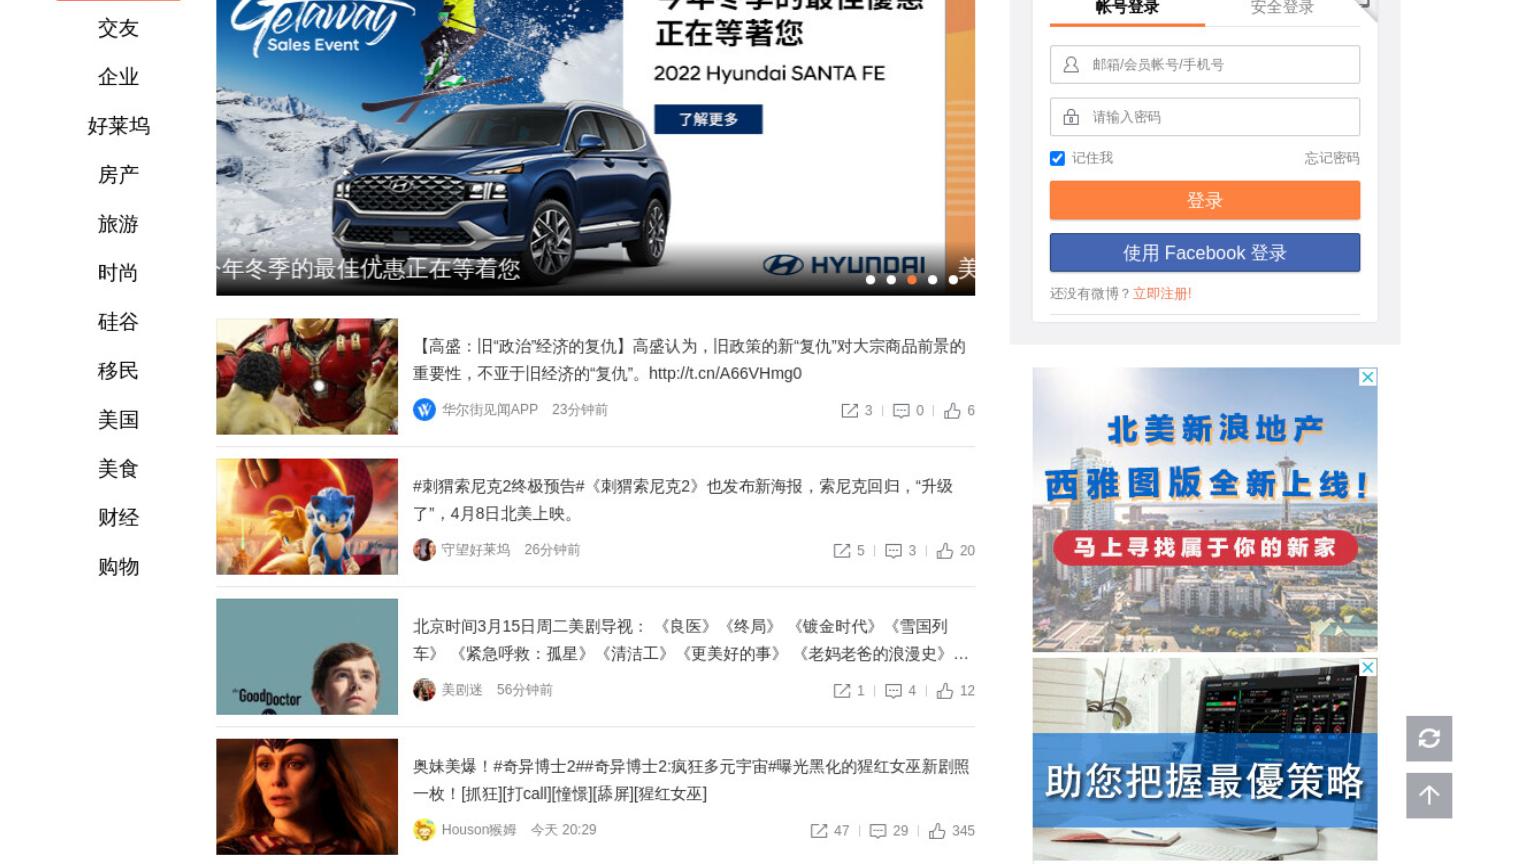Open the 房产 category
1536x864 pixels.
point(118,175)
